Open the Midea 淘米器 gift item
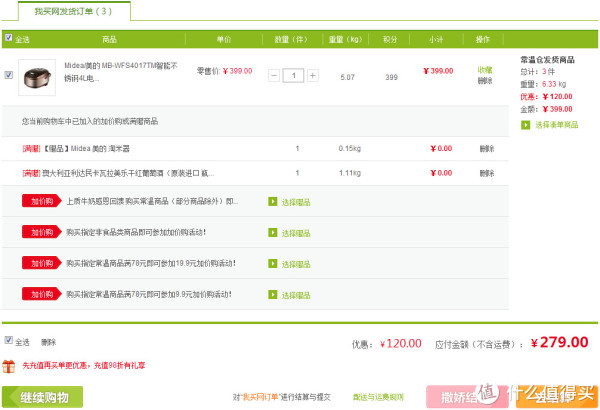Image resolution: width=600 pixels, height=410 pixels. point(86,149)
